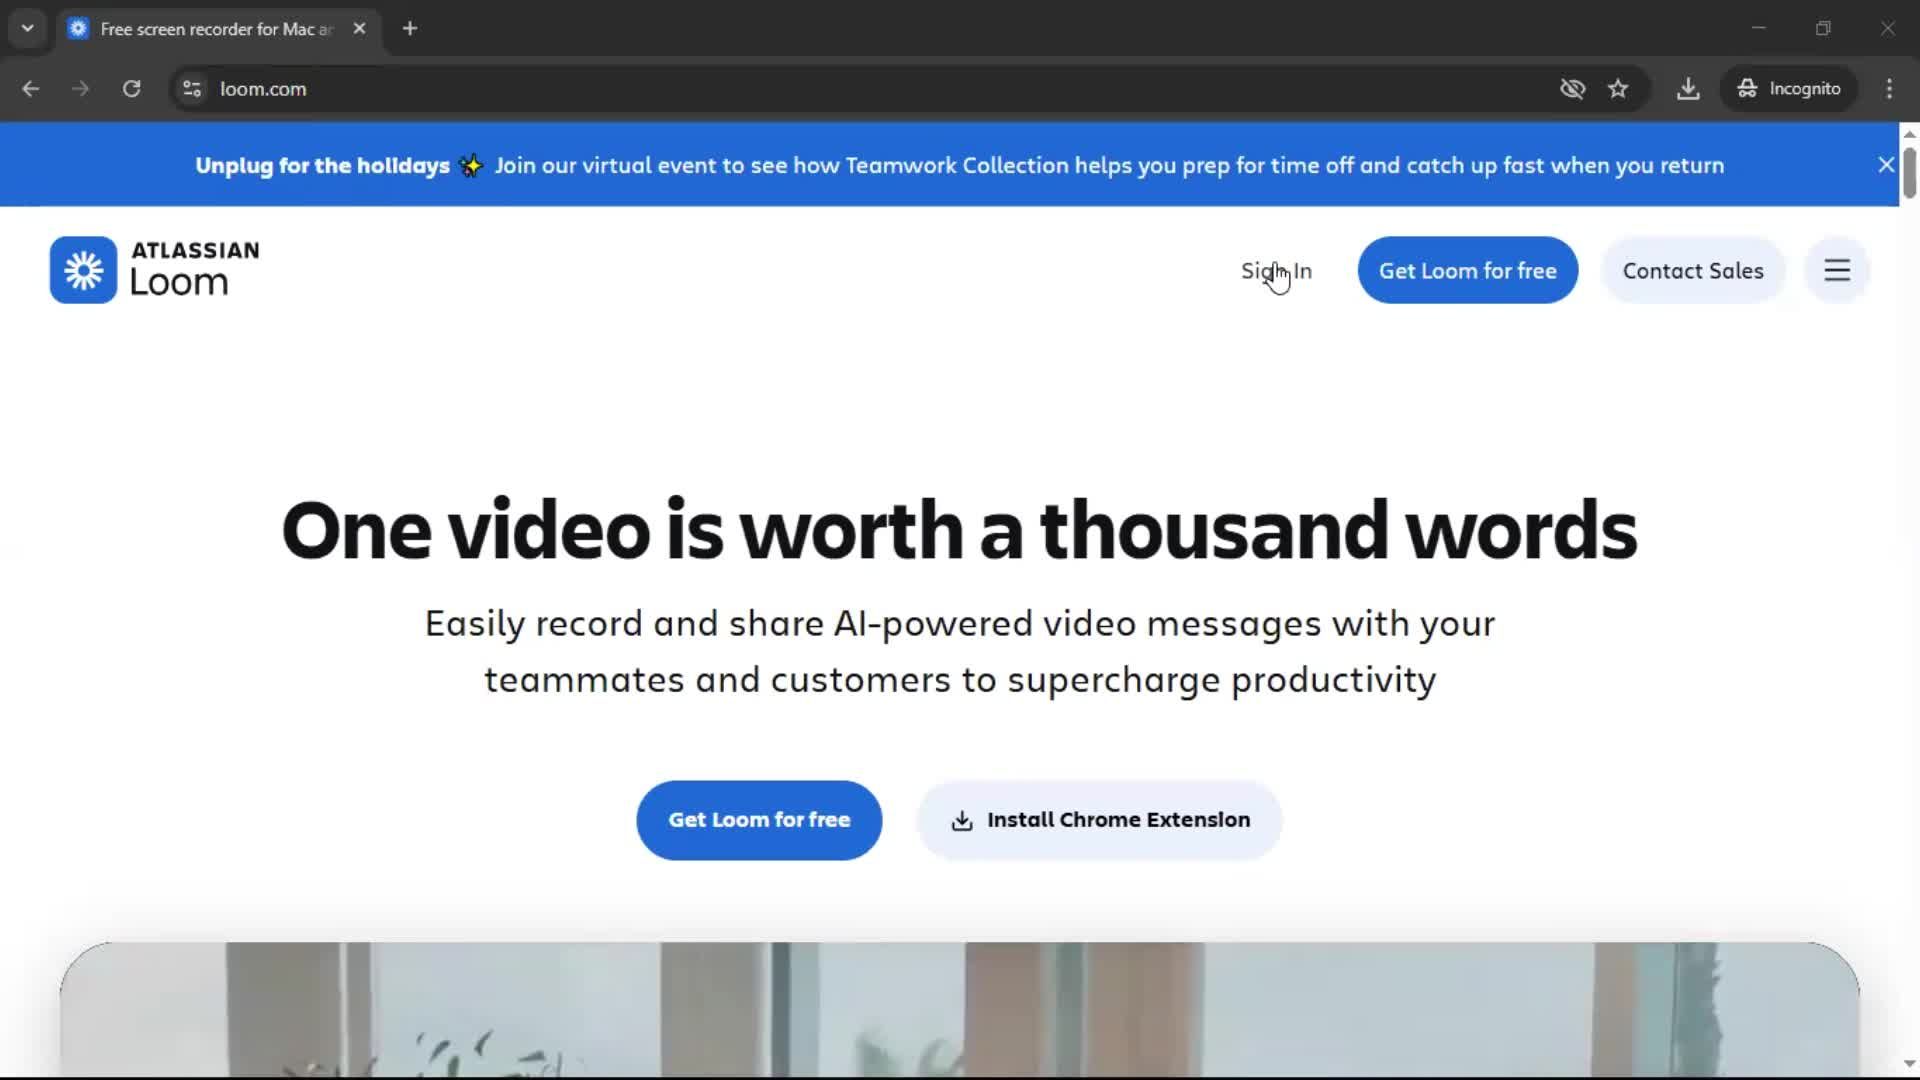Bookmark this page with star icon

(x=1618, y=89)
